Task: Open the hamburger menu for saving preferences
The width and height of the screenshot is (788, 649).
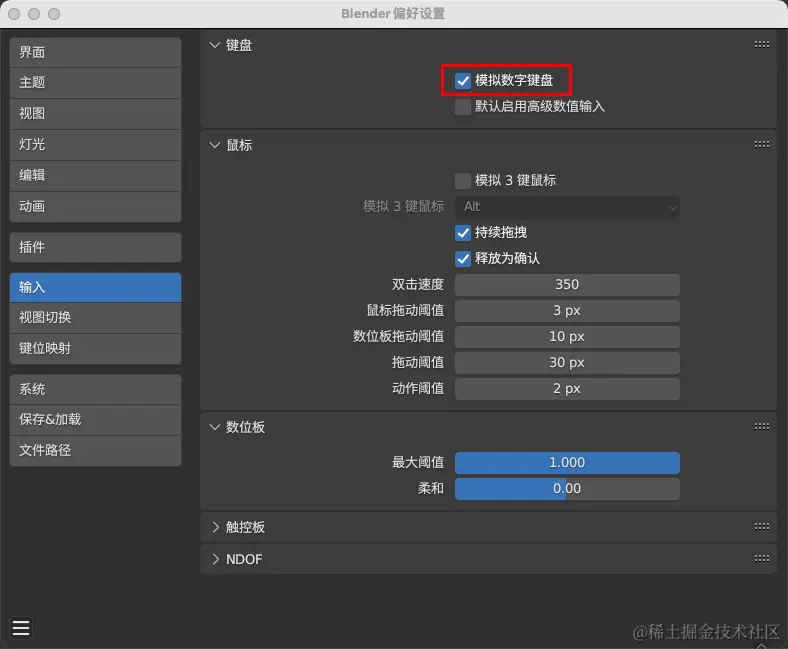Action: point(21,628)
